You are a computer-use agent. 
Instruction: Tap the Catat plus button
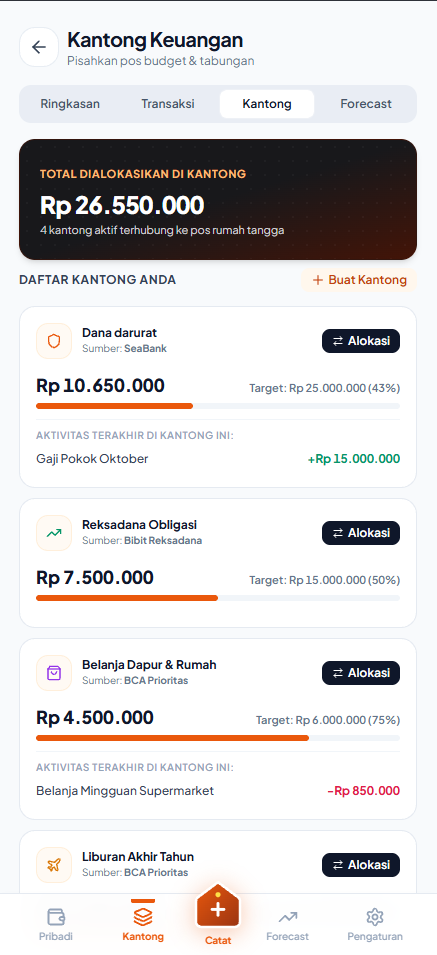click(218, 909)
